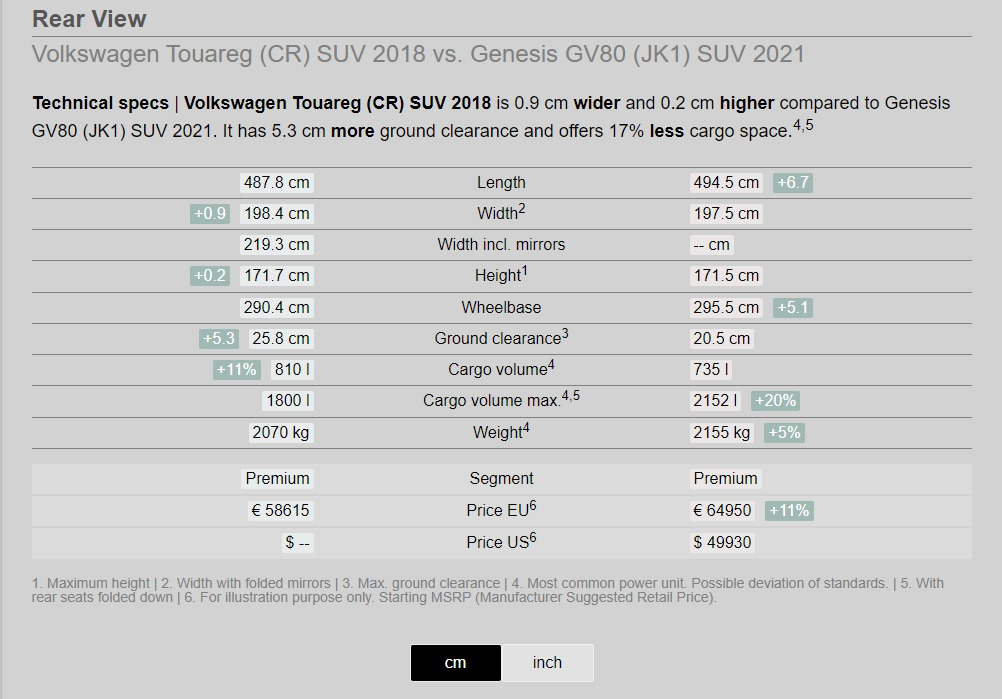Select the 810 l cargo volume
This screenshot has width=1002, height=699.
tap(292, 369)
